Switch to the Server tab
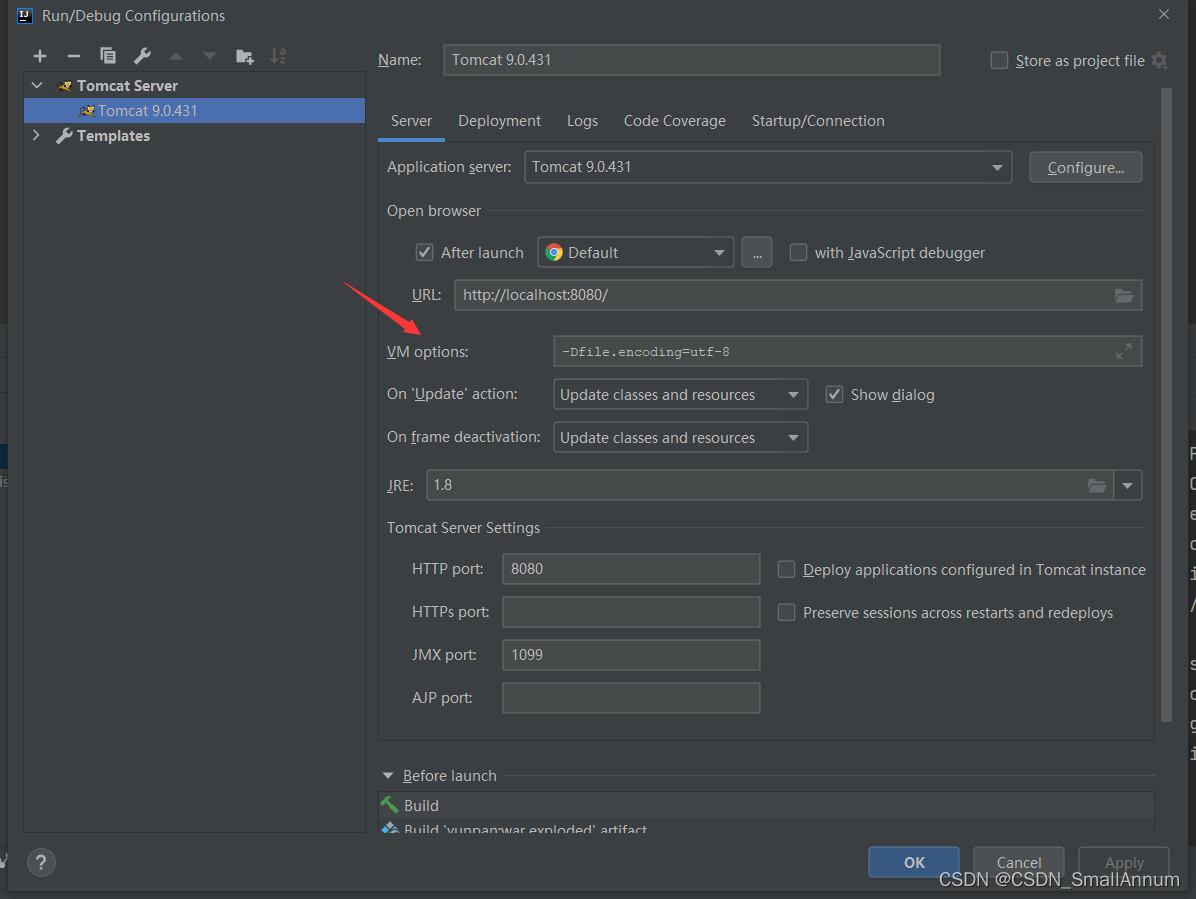Image resolution: width=1196 pixels, height=899 pixels. click(411, 120)
